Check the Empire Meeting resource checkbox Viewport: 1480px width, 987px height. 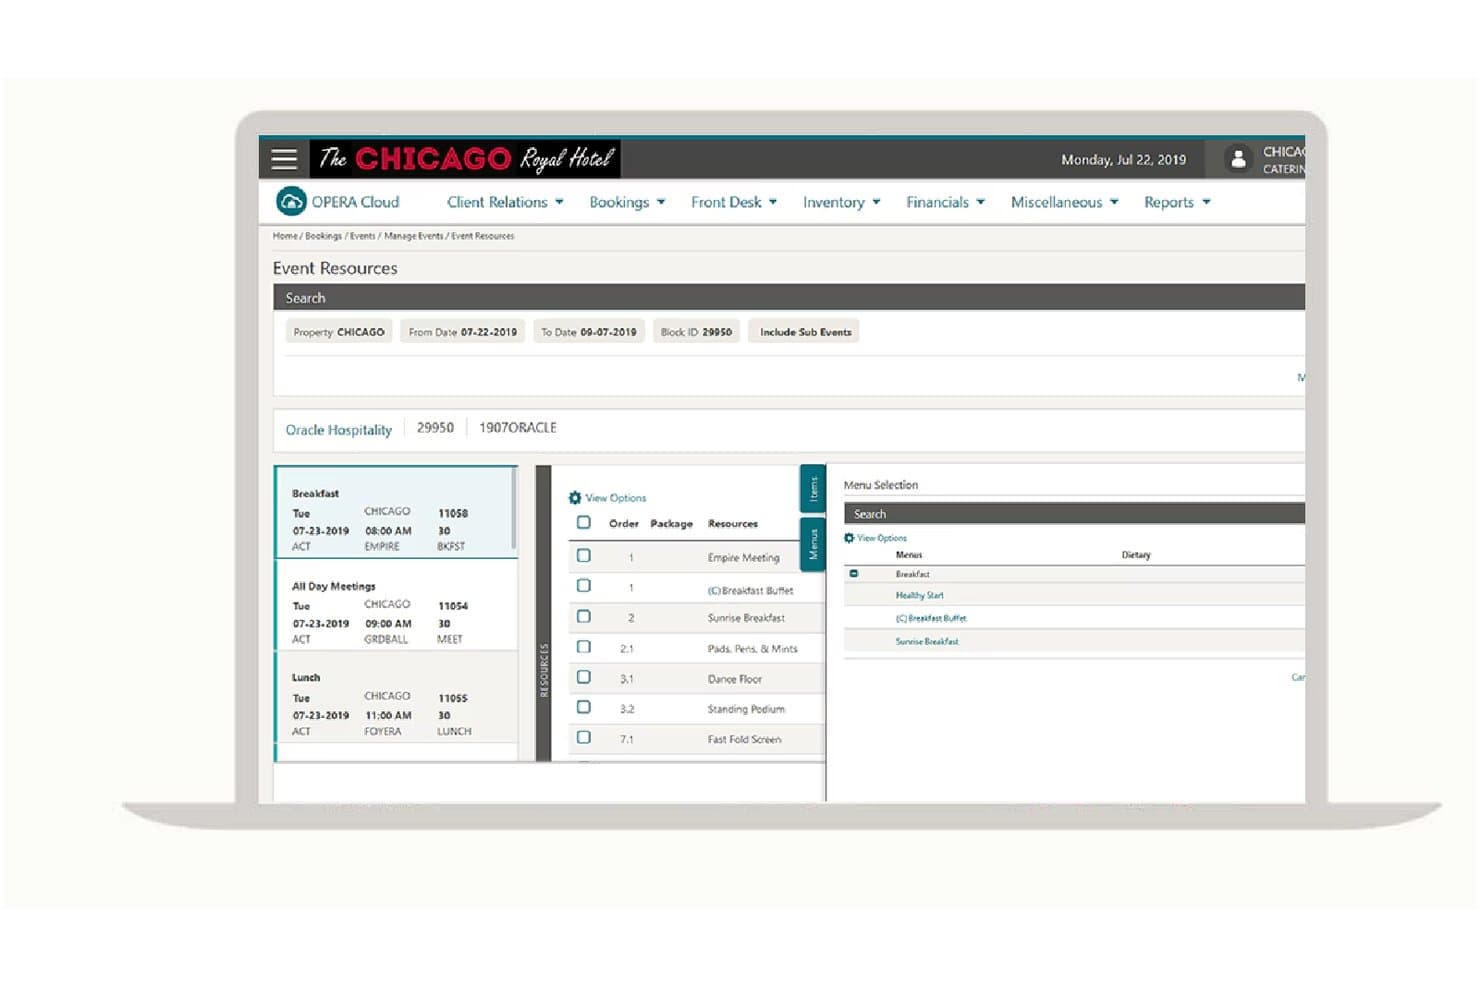point(584,556)
